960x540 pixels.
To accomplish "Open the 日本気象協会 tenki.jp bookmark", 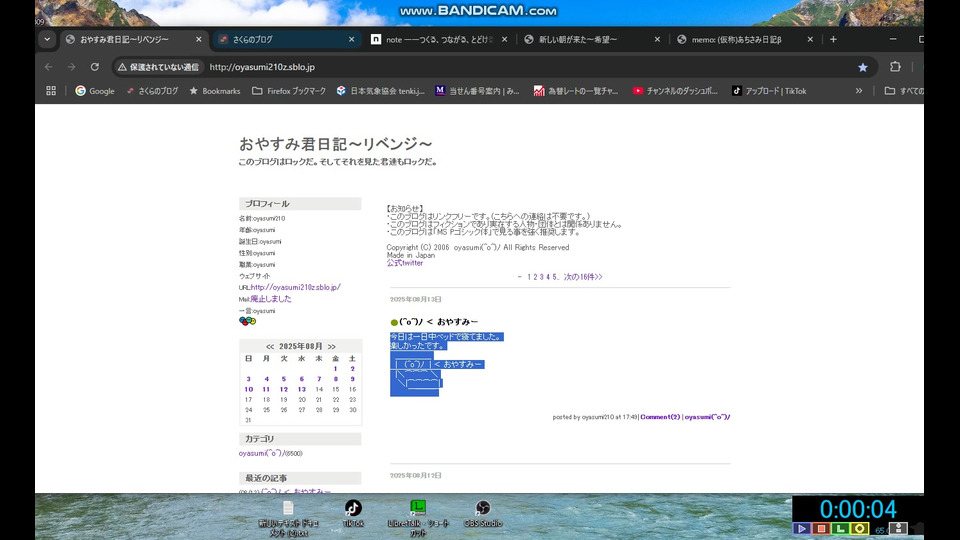I will click(381, 91).
